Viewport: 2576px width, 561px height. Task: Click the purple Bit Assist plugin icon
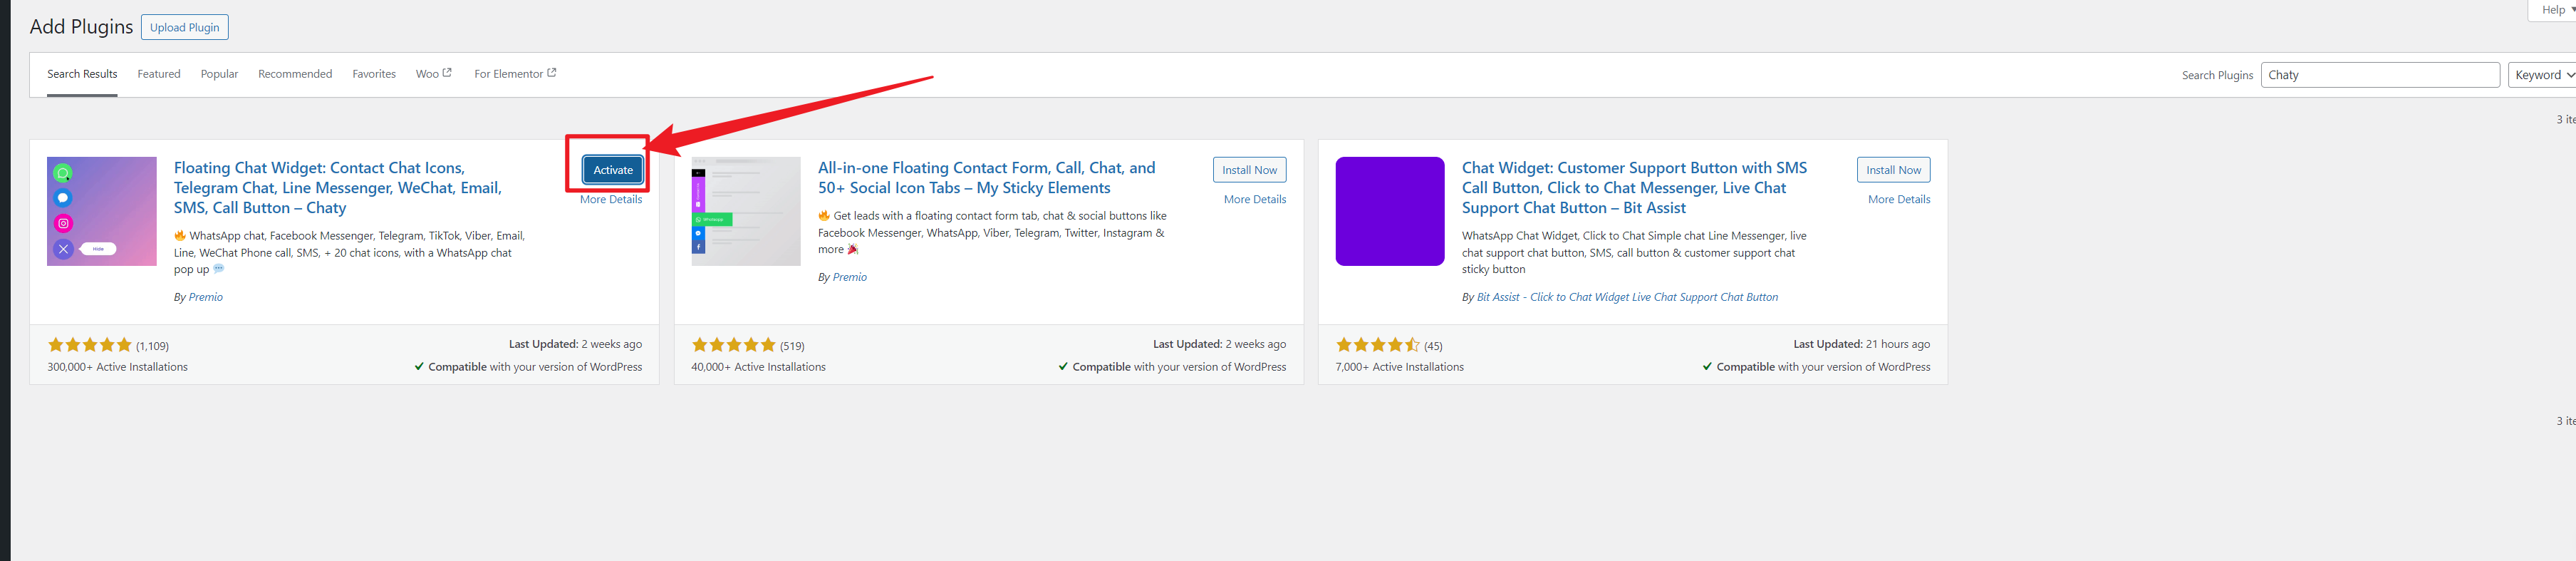pos(1389,211)
